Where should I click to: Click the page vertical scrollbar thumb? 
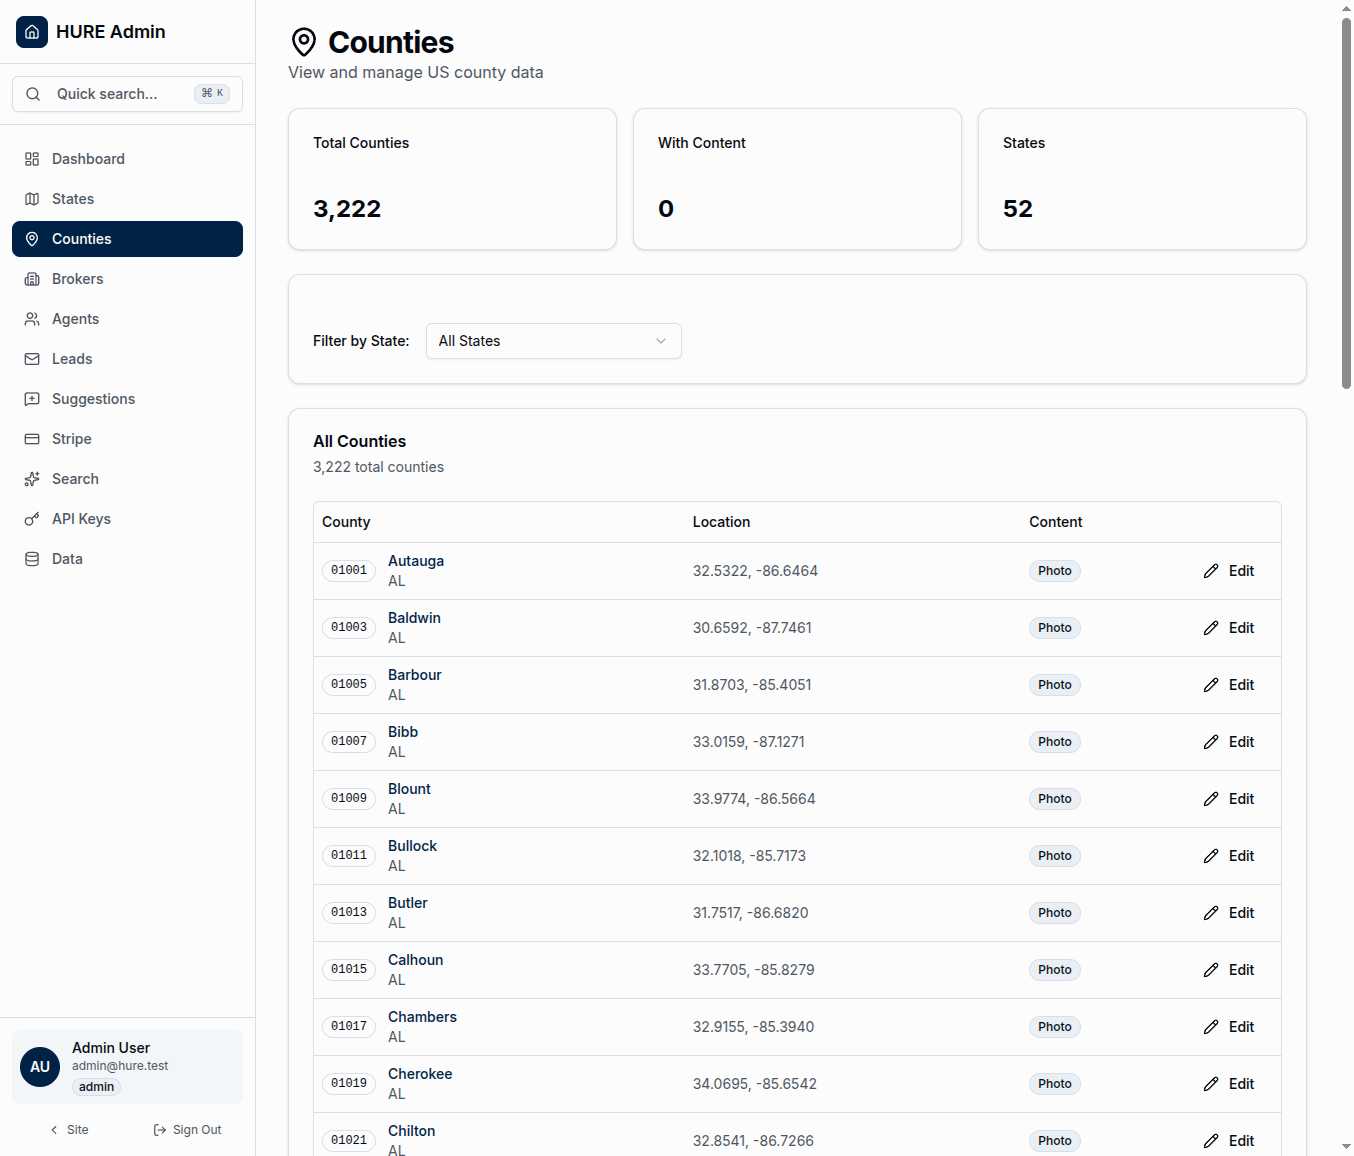[1346, 200]
